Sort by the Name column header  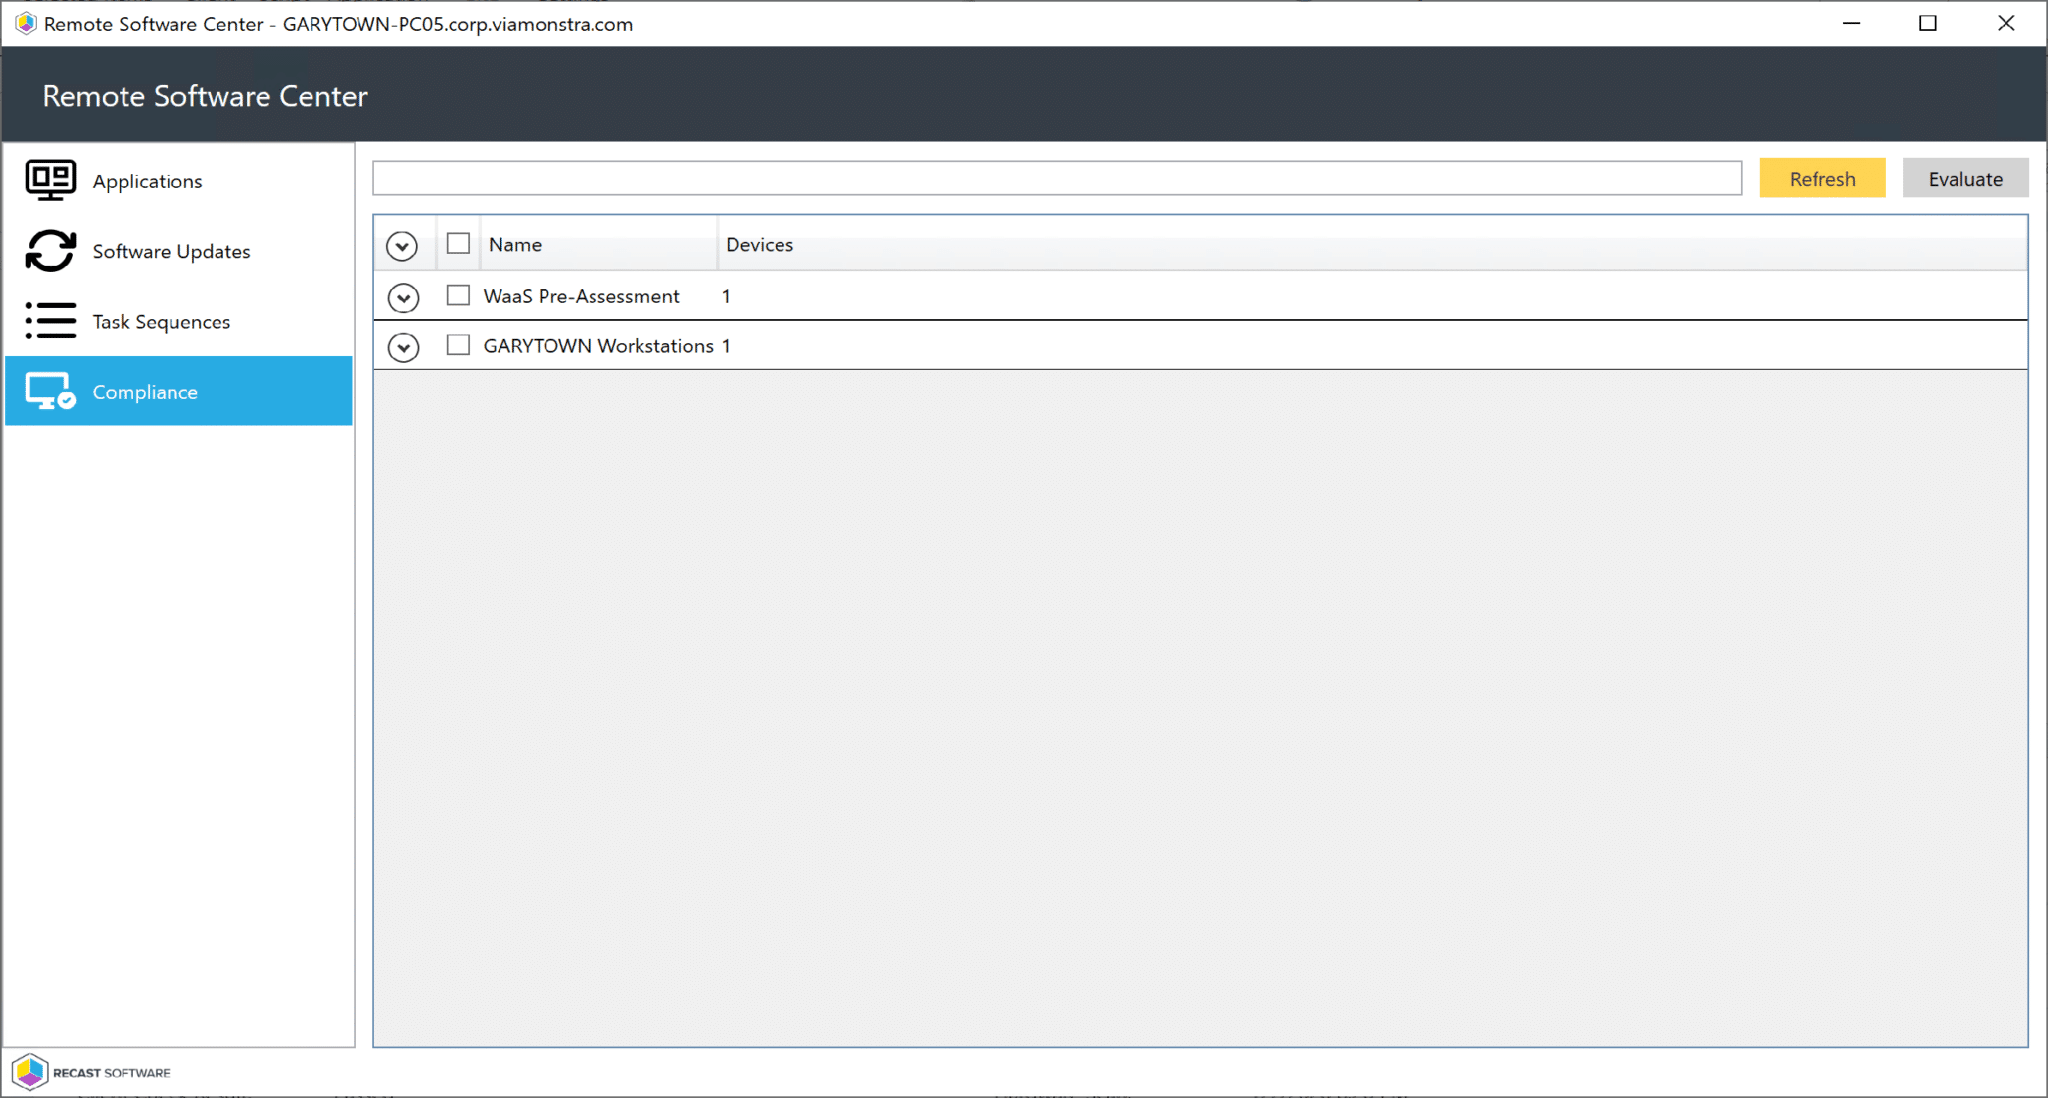pyautogui.click(x=599, y=244)
